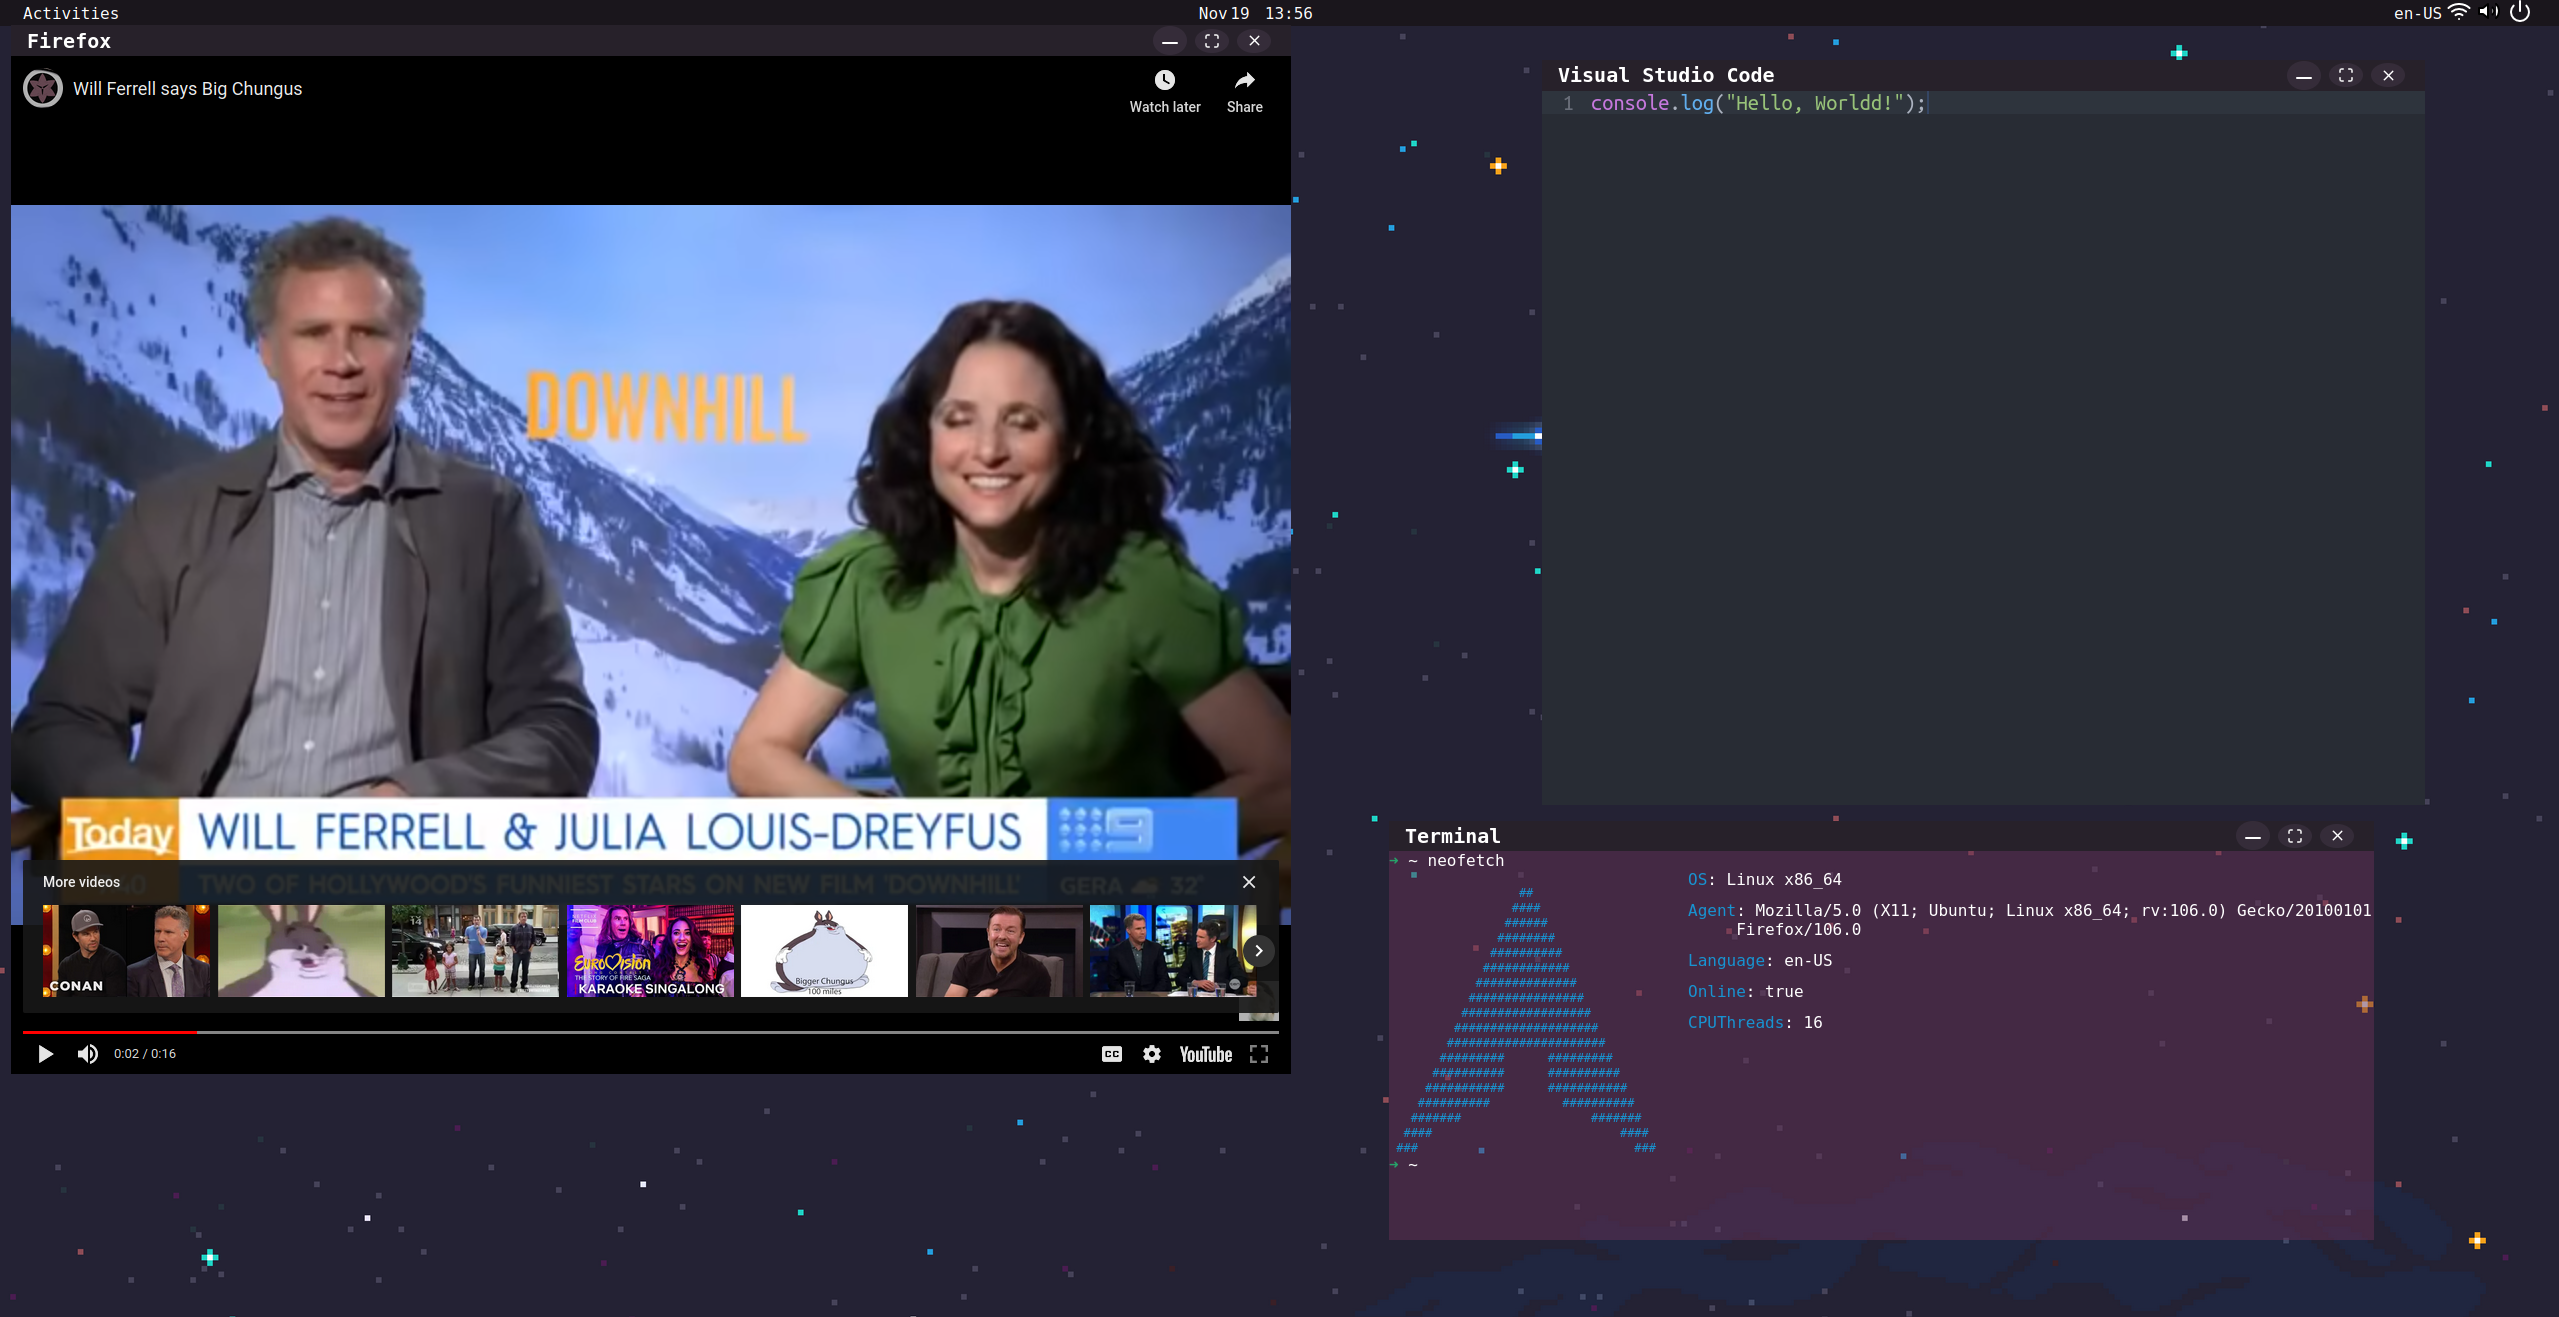Seek on the video progress bar

(650, 1032)
